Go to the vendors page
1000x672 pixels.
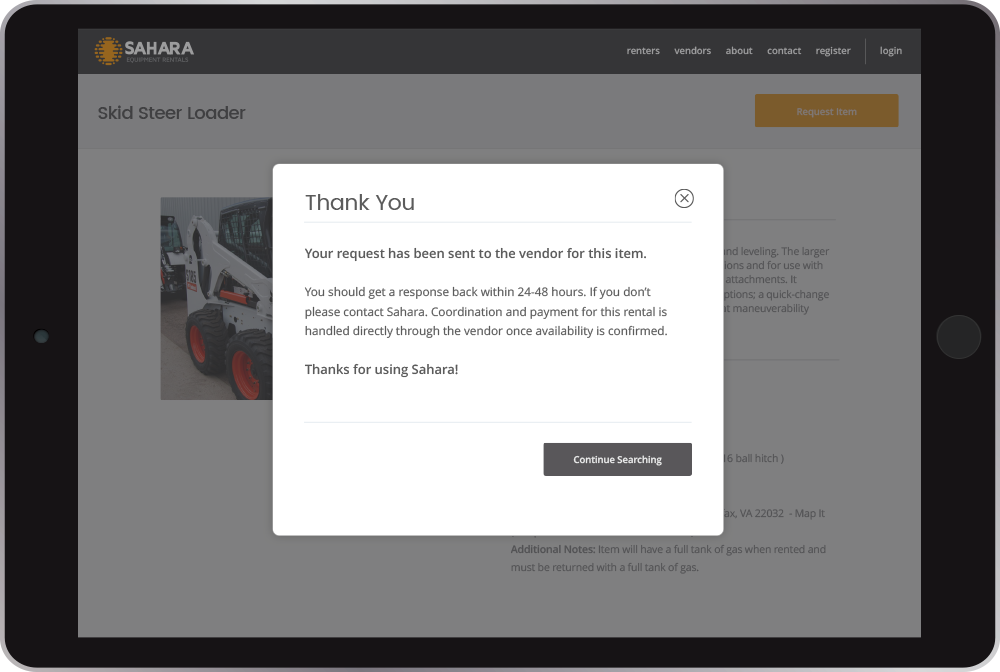coord(692,51)
